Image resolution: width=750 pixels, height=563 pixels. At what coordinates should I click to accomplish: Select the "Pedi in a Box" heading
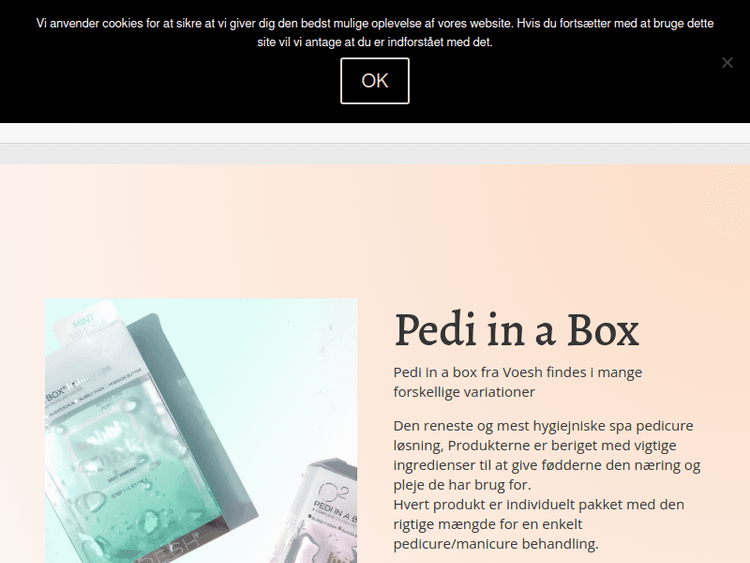pyautogui.click(x=517, y=330)
